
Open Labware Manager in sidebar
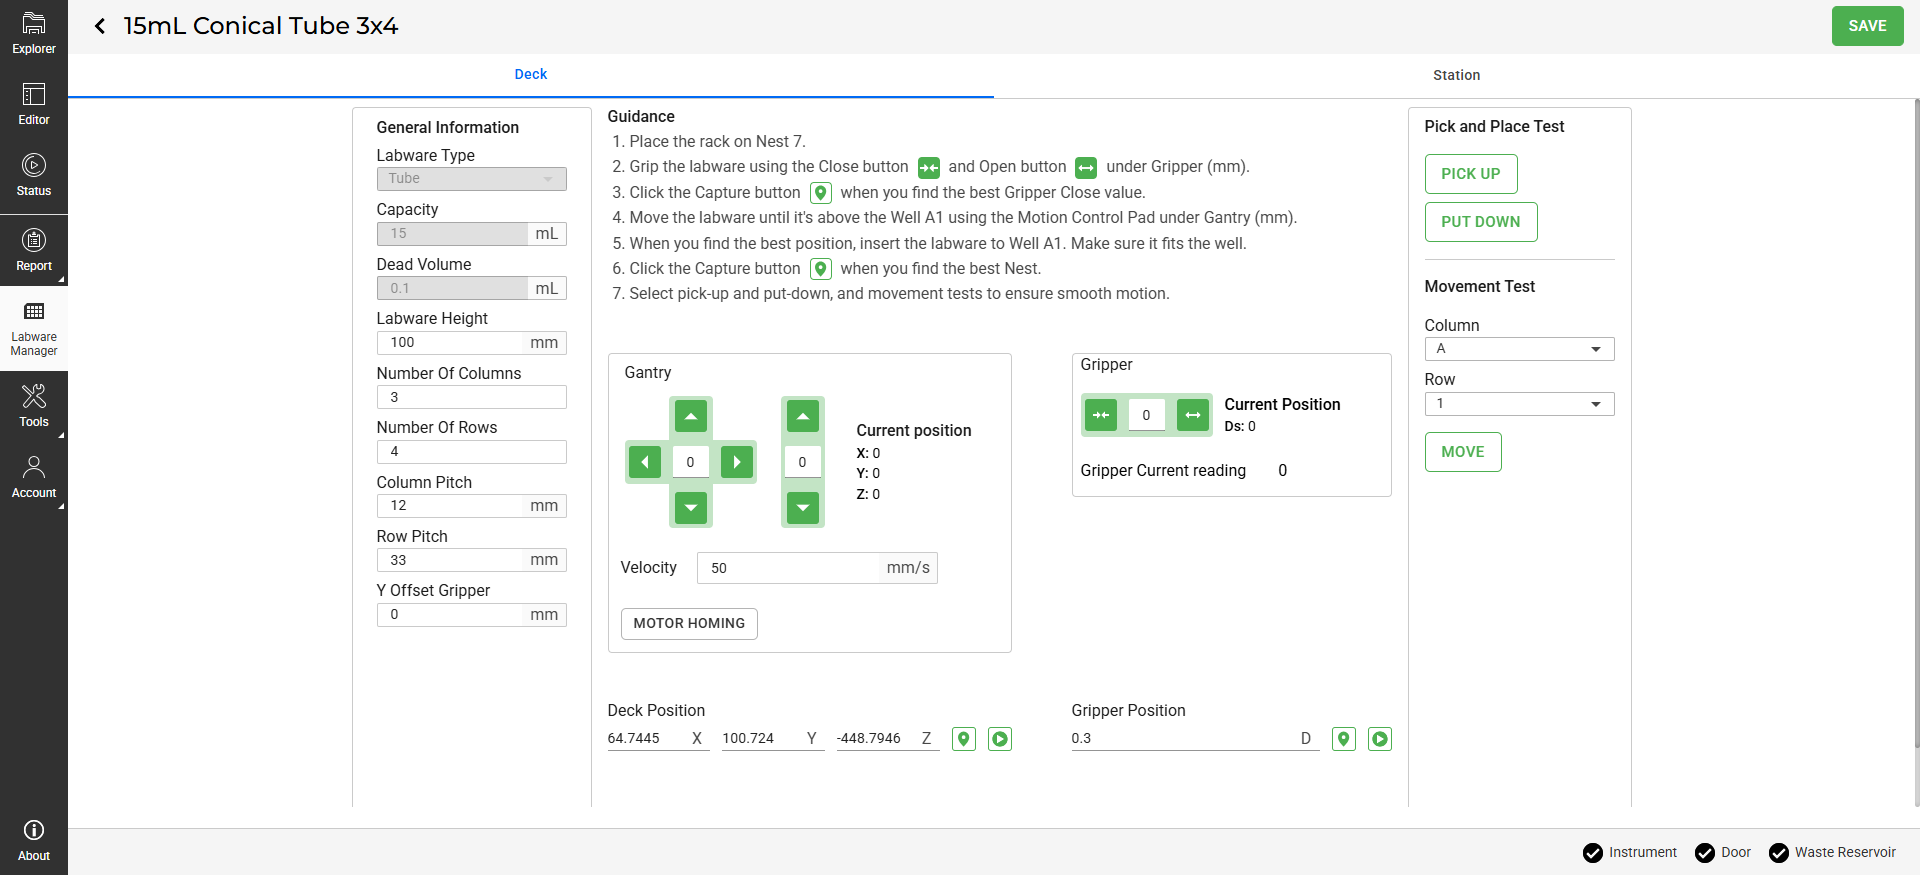[34, 329]
